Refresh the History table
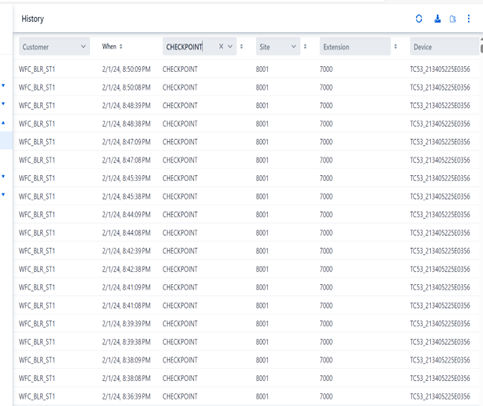 (419, 19)
